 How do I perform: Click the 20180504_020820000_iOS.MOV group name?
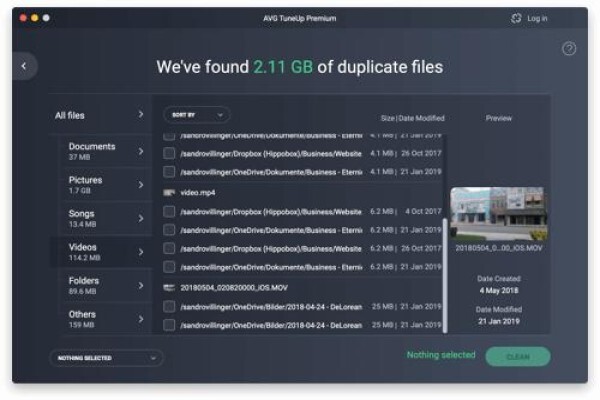pyautogui.click(x=234, y=287)
